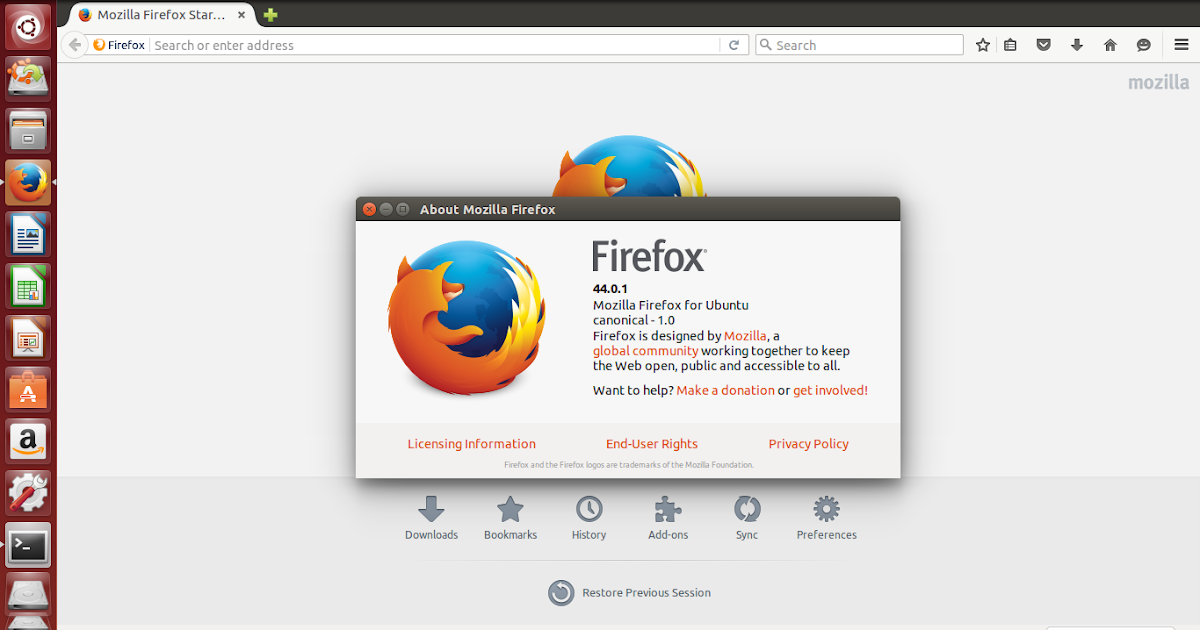
Task: Click the Mozilla link in About dialog
Action: [x=745, y=336]
